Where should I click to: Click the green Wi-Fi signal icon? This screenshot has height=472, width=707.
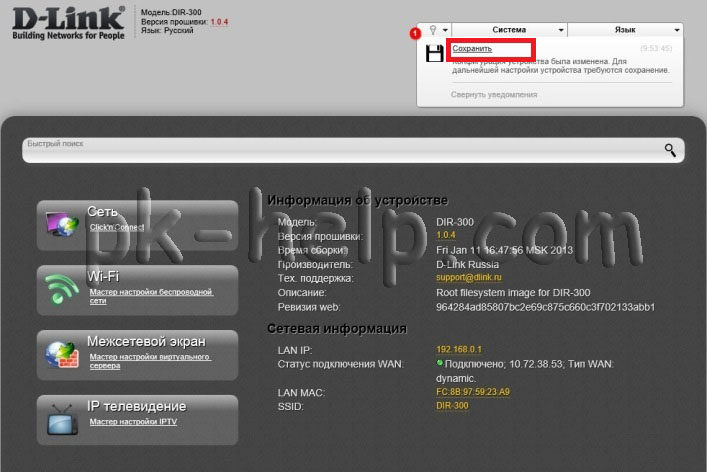pos(61,289)
